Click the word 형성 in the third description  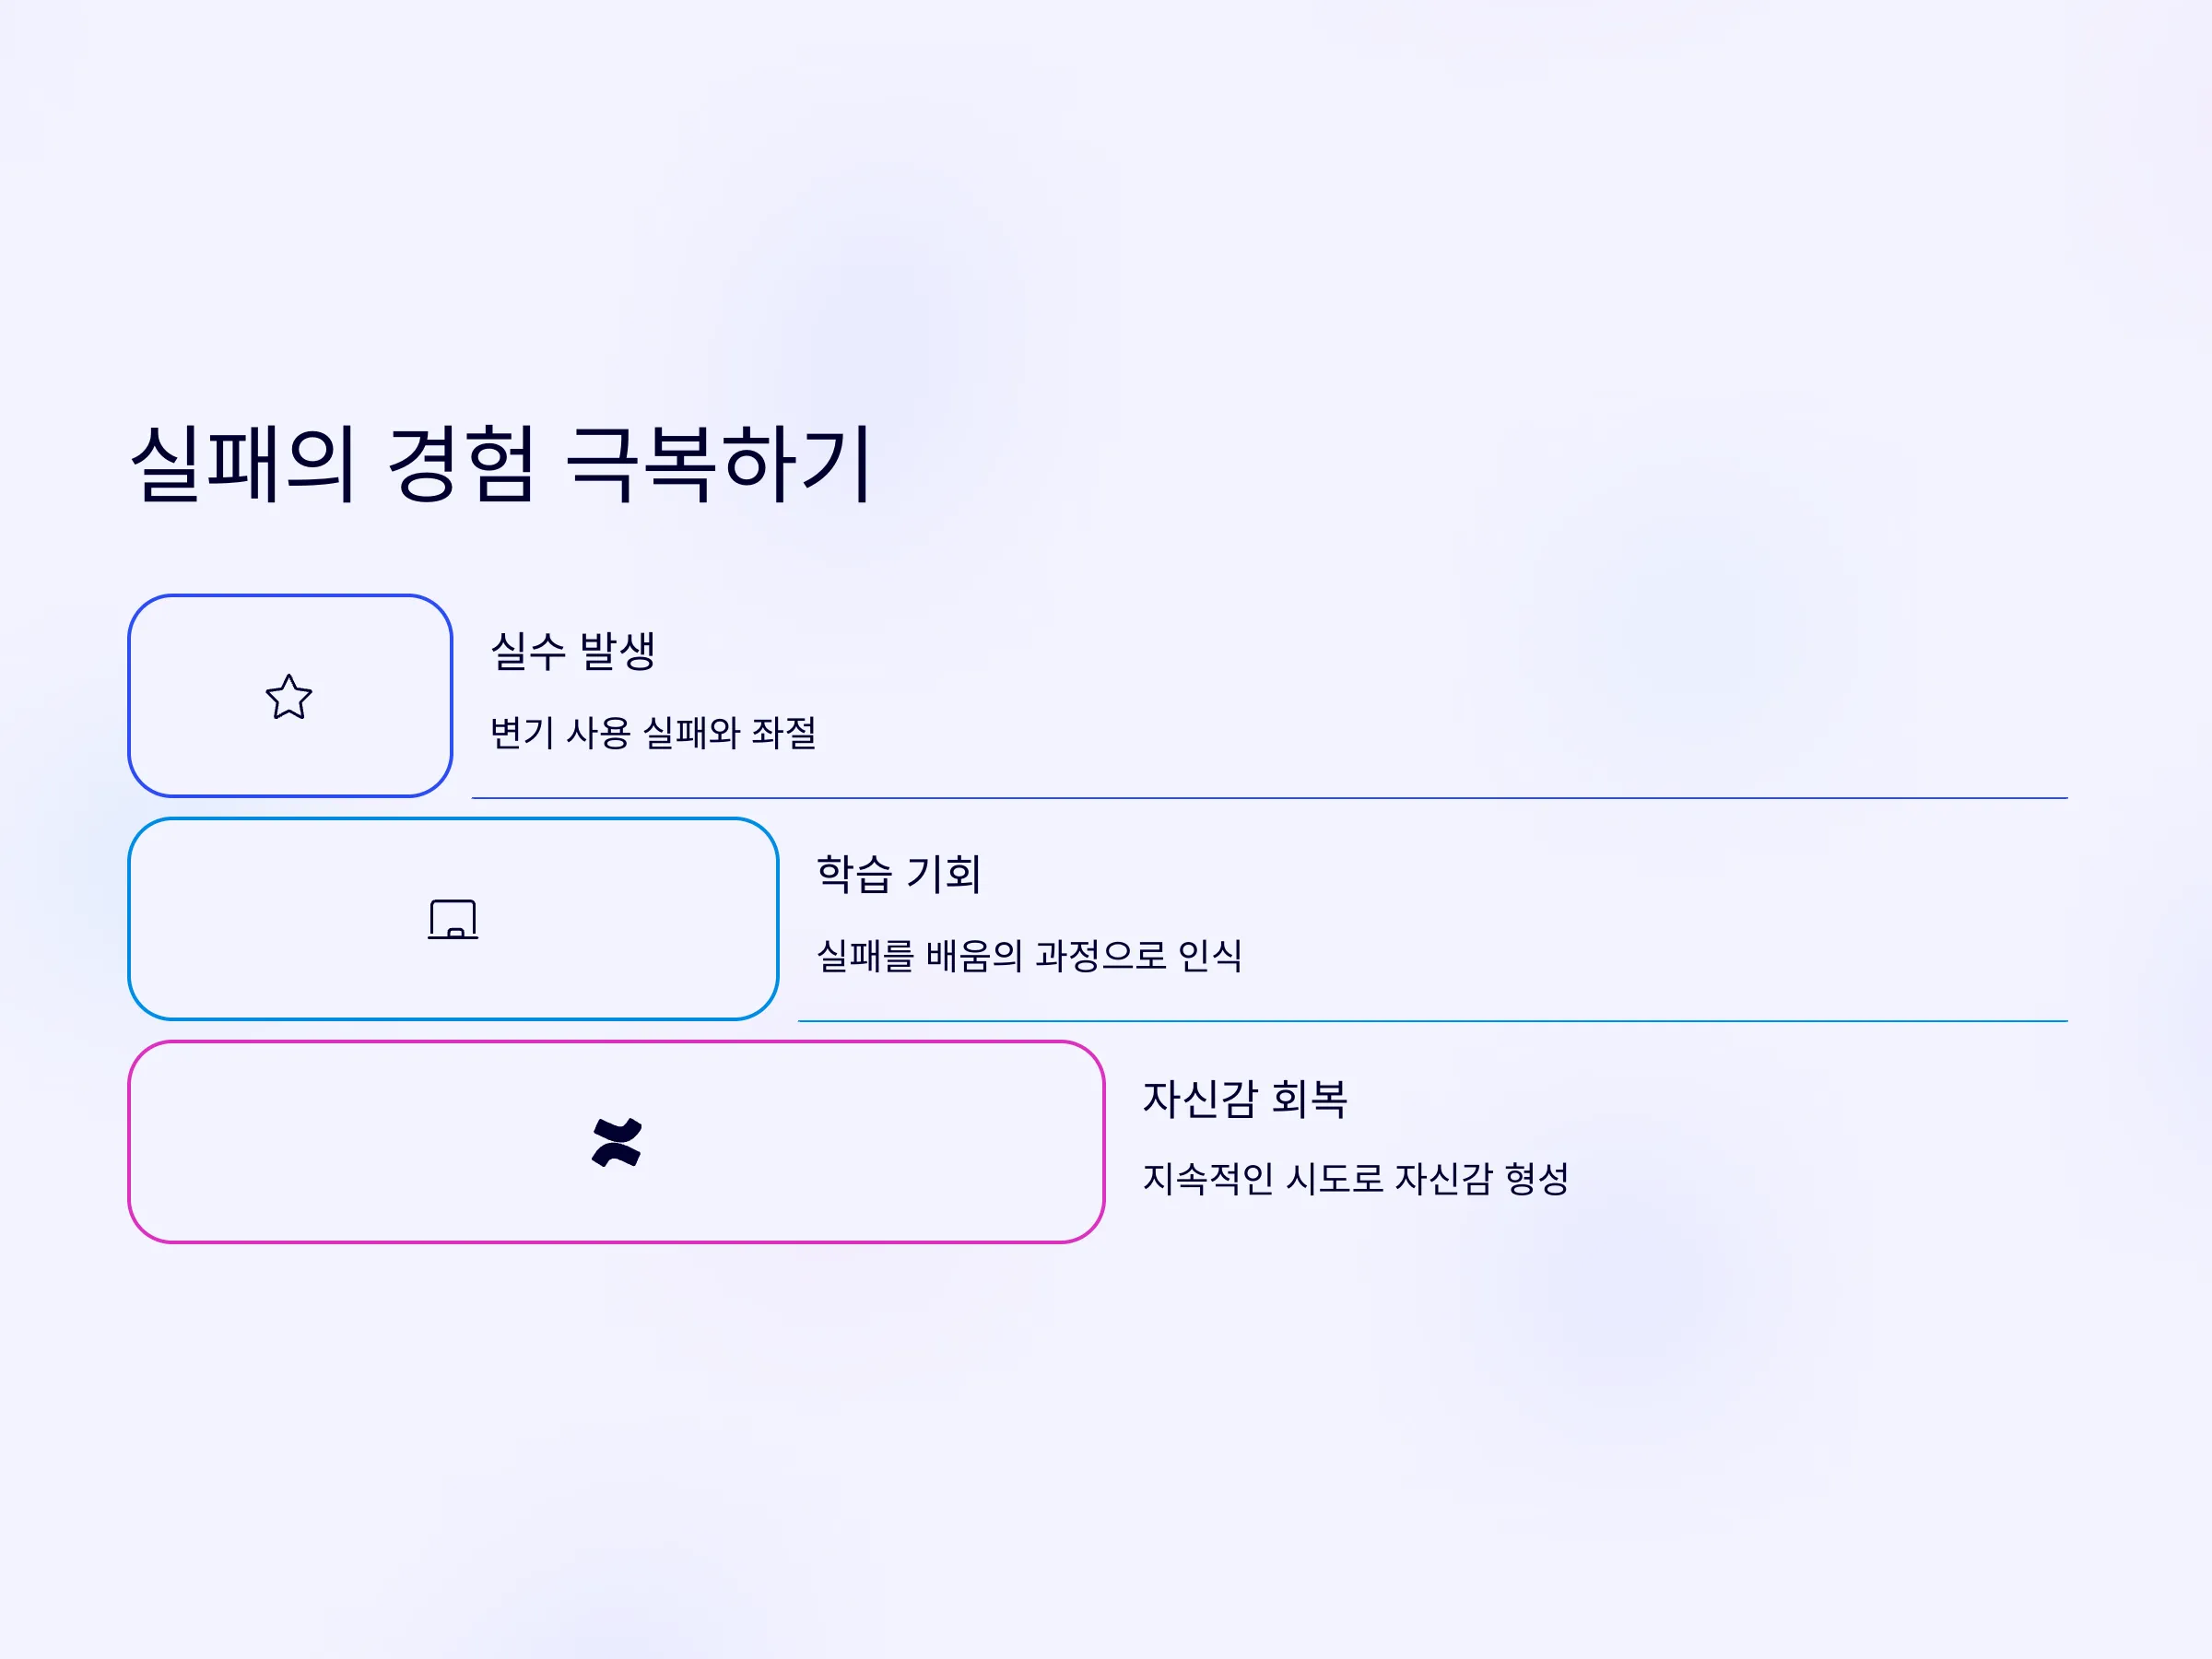(1537, 1179)
